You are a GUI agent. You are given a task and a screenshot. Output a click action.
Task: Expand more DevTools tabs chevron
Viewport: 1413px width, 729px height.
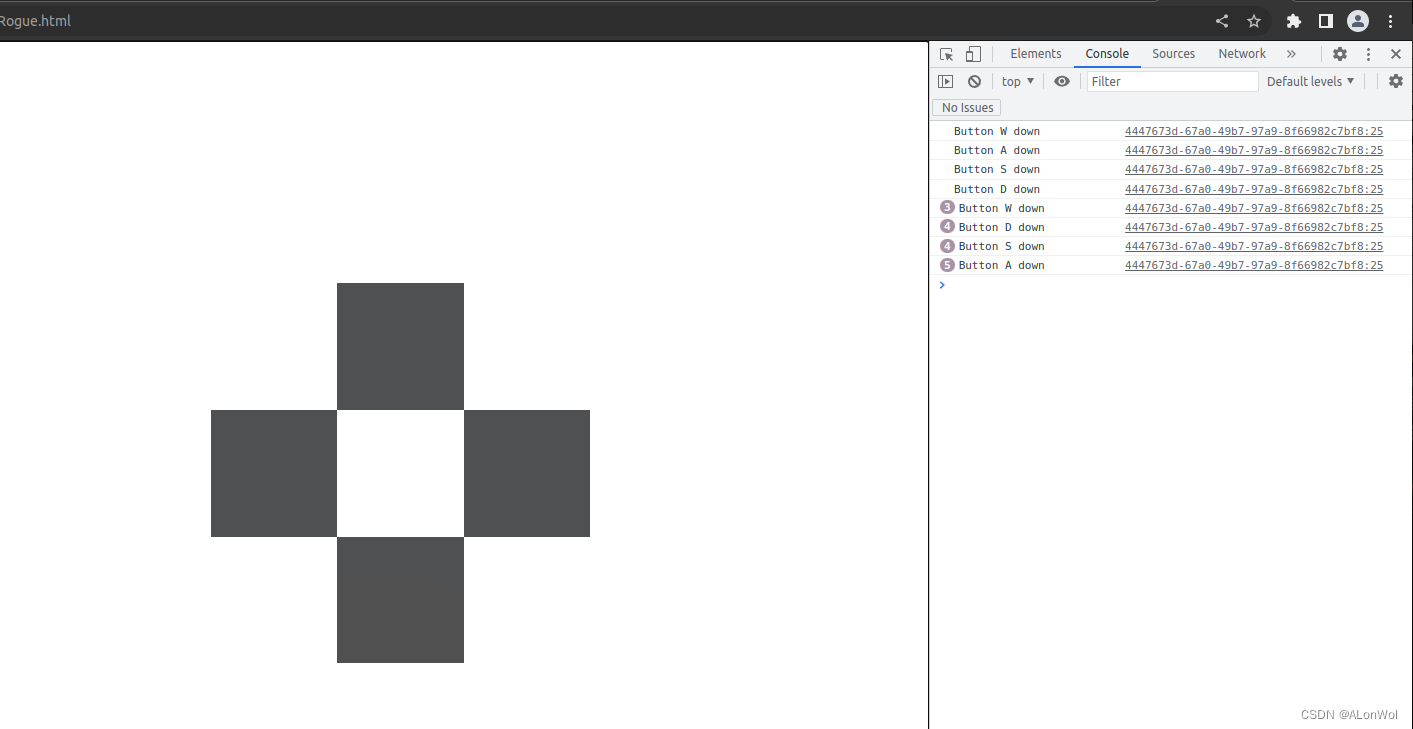coord(1291,54)
